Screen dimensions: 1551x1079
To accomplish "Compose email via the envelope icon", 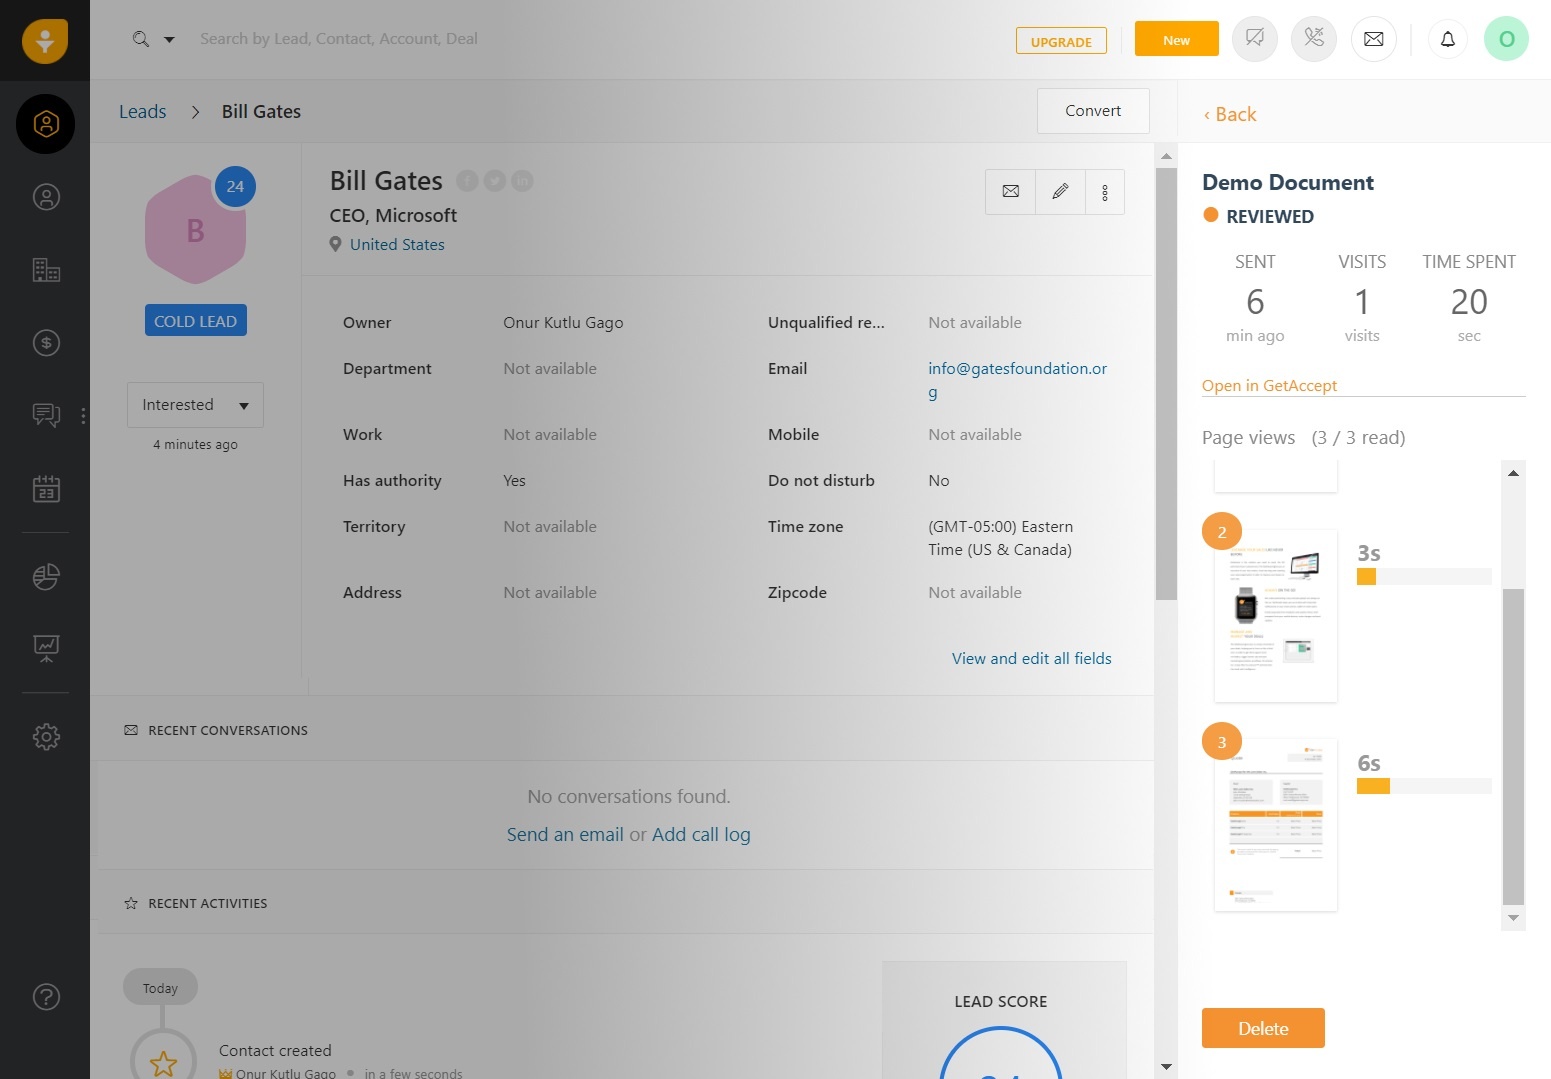I will [1373, 39].
